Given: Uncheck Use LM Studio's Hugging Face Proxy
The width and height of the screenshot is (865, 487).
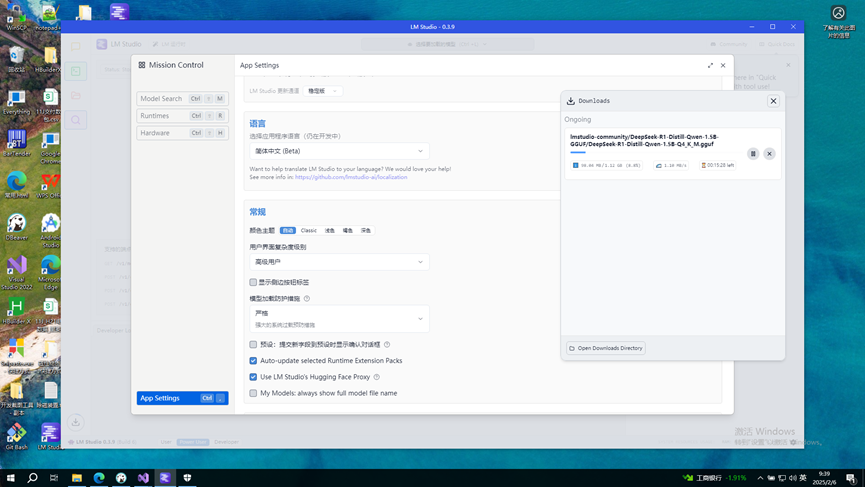Looking at the screenshot, I should point(253,377).
